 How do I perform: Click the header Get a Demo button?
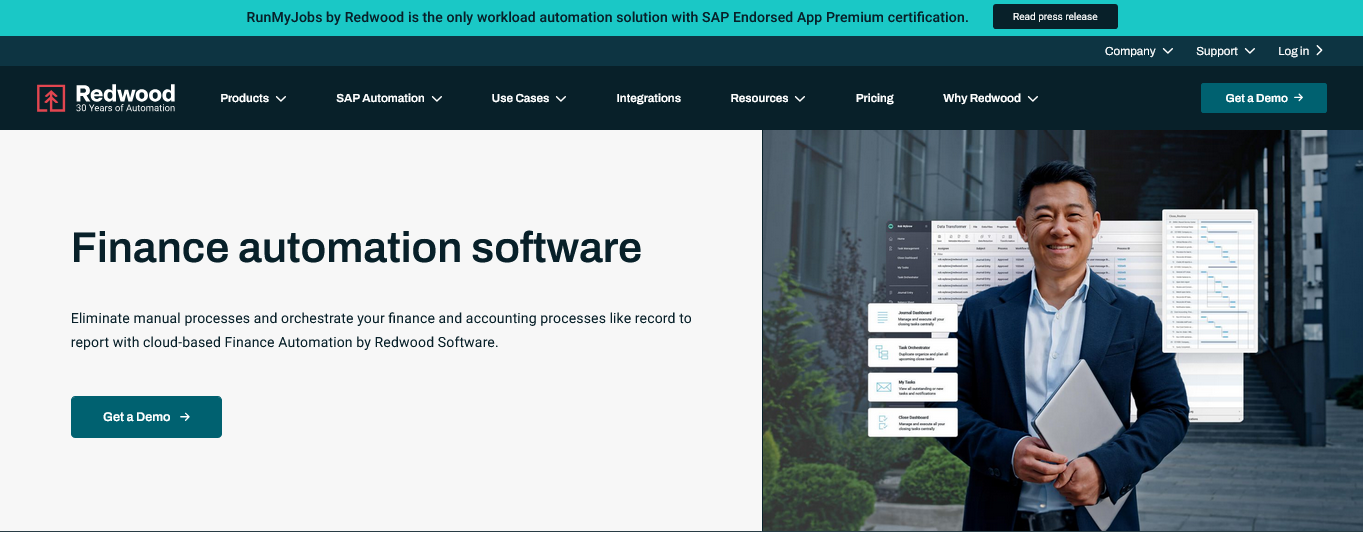point(1264,98)
